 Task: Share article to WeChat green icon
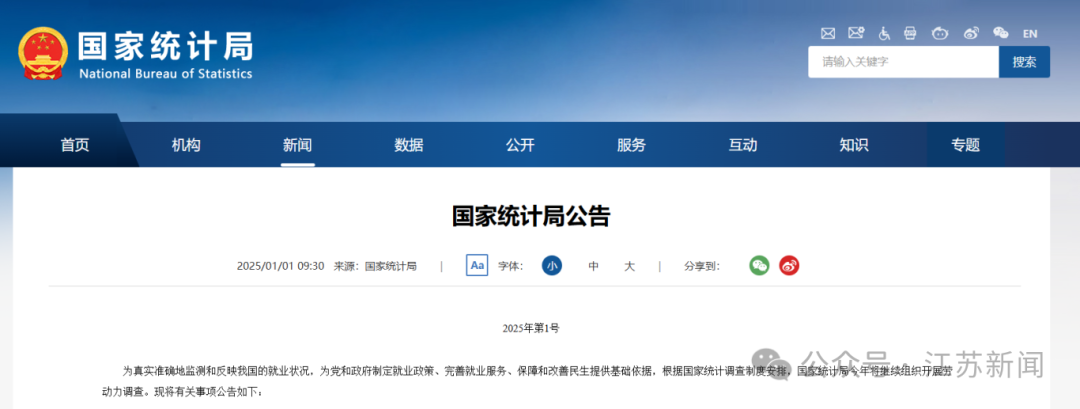tap(760, 266)
